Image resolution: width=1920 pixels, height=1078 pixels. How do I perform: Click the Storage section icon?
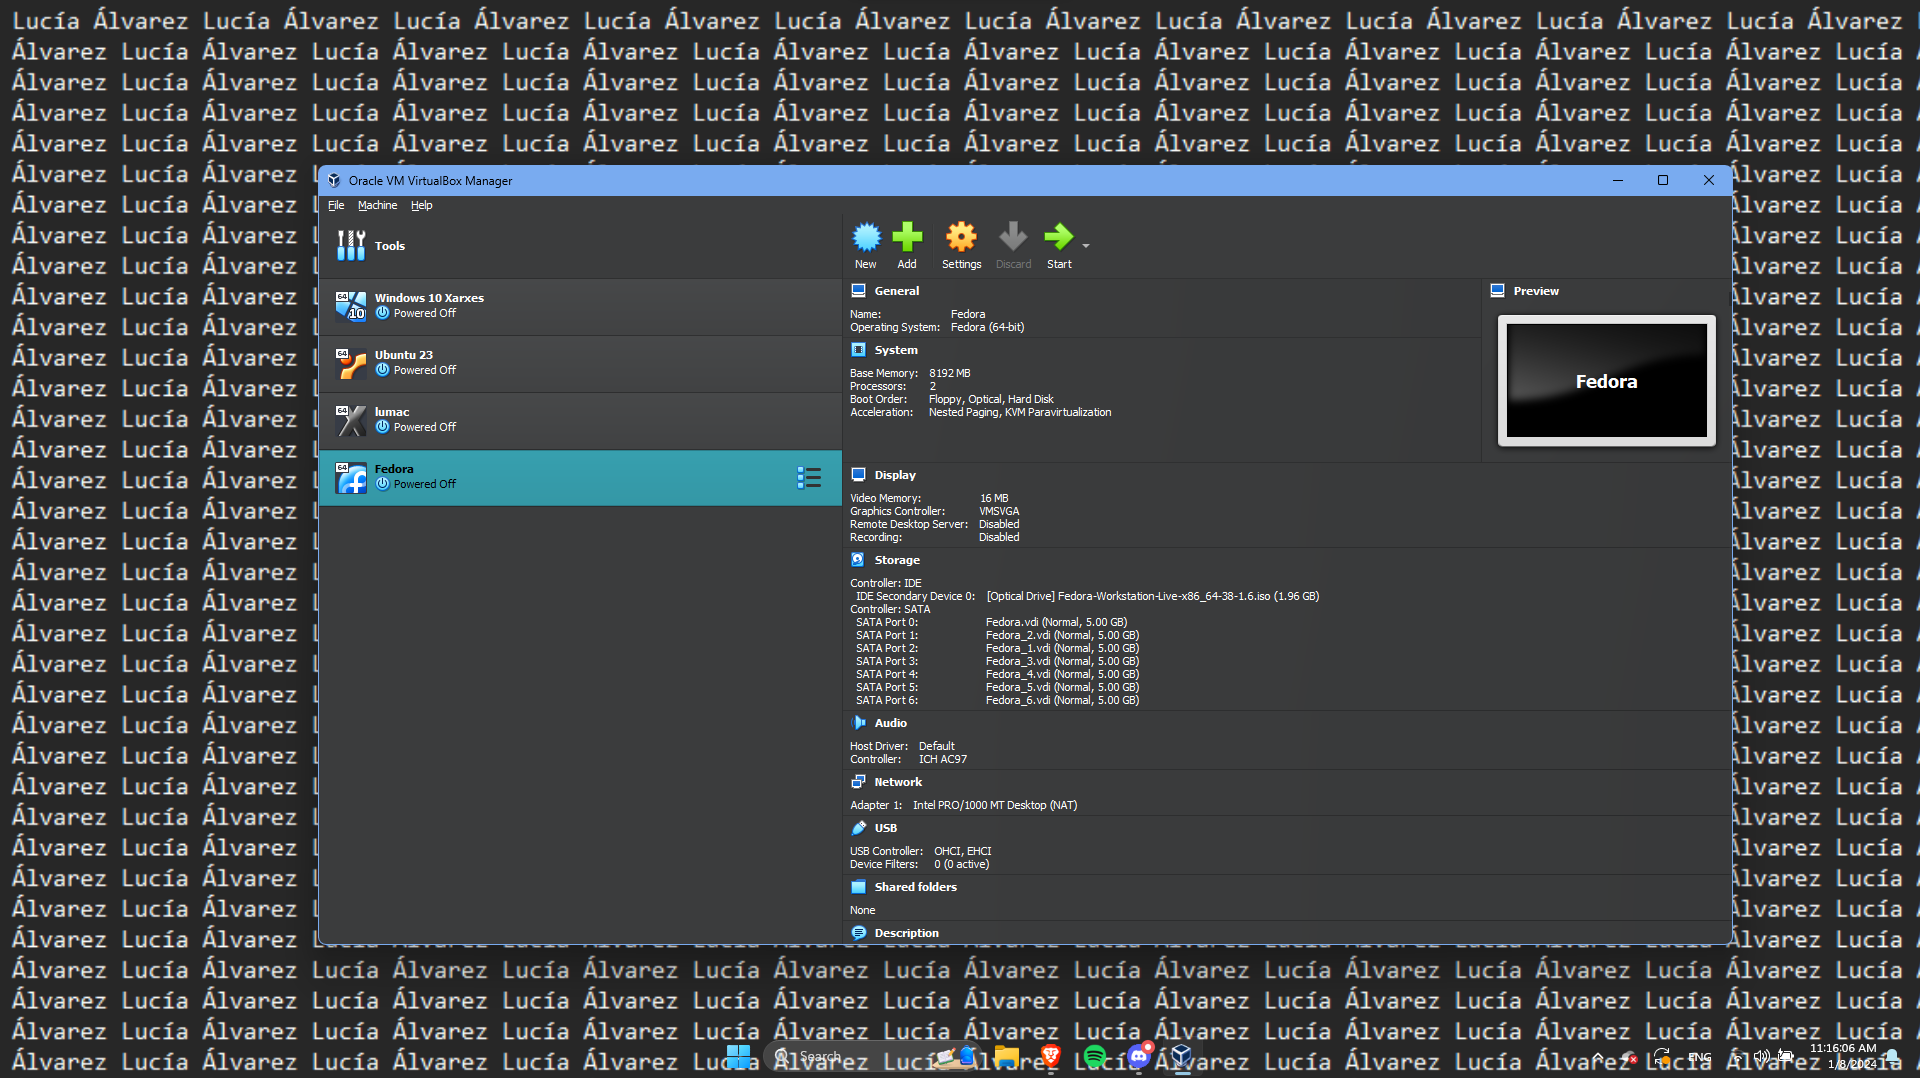[858, 560]
